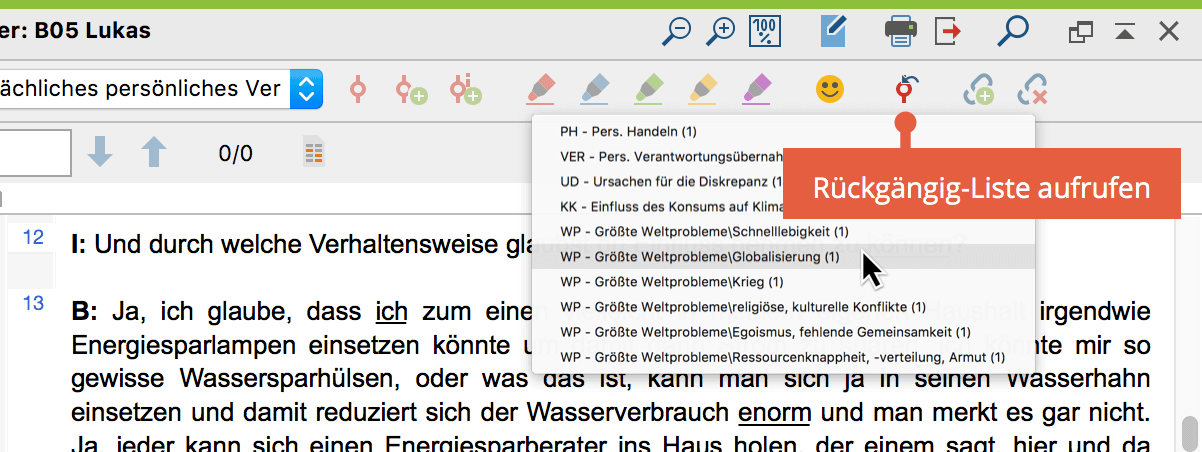Code segment with the plain red code icon
Image resolution: width=1202 pixels, height=452 pixels.
coord(358,90)
